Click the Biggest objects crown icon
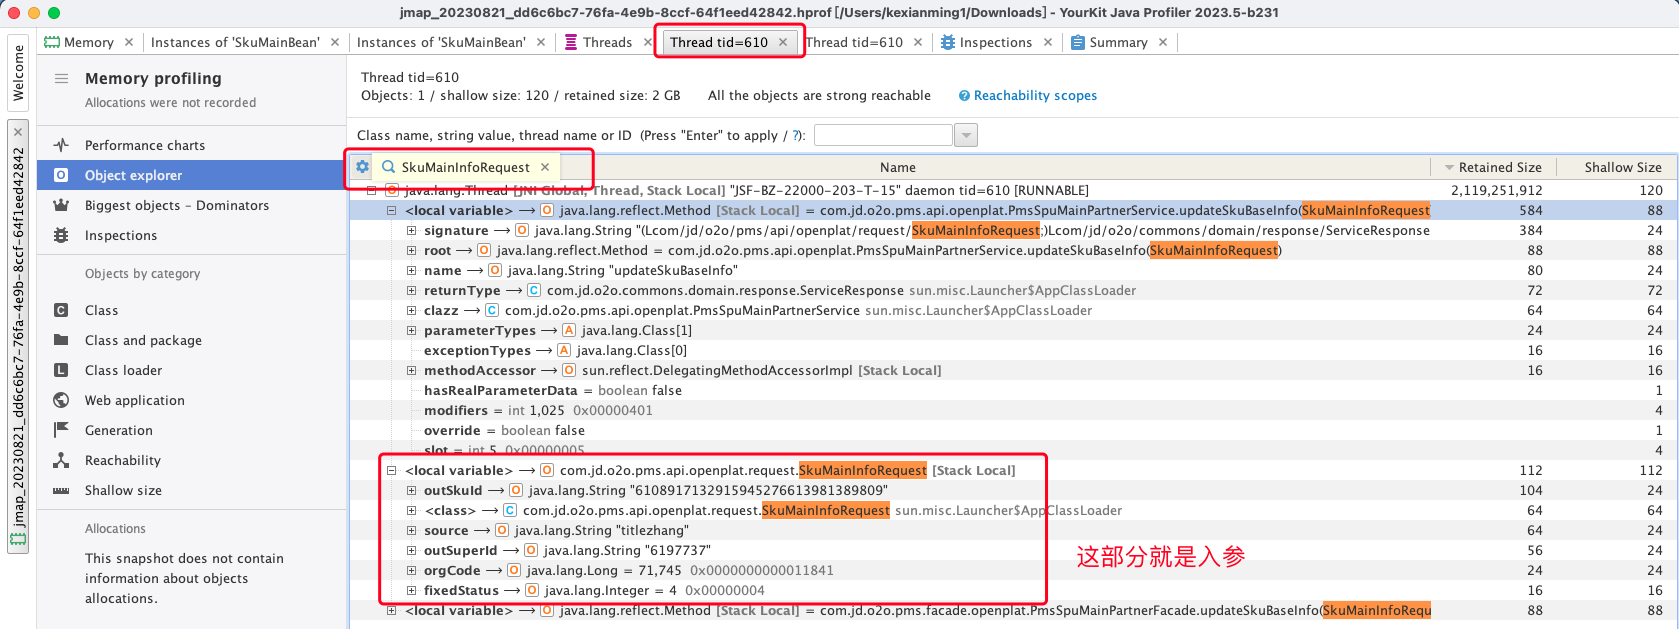The width and height of the screenshot is (1679, 629). 61,205
